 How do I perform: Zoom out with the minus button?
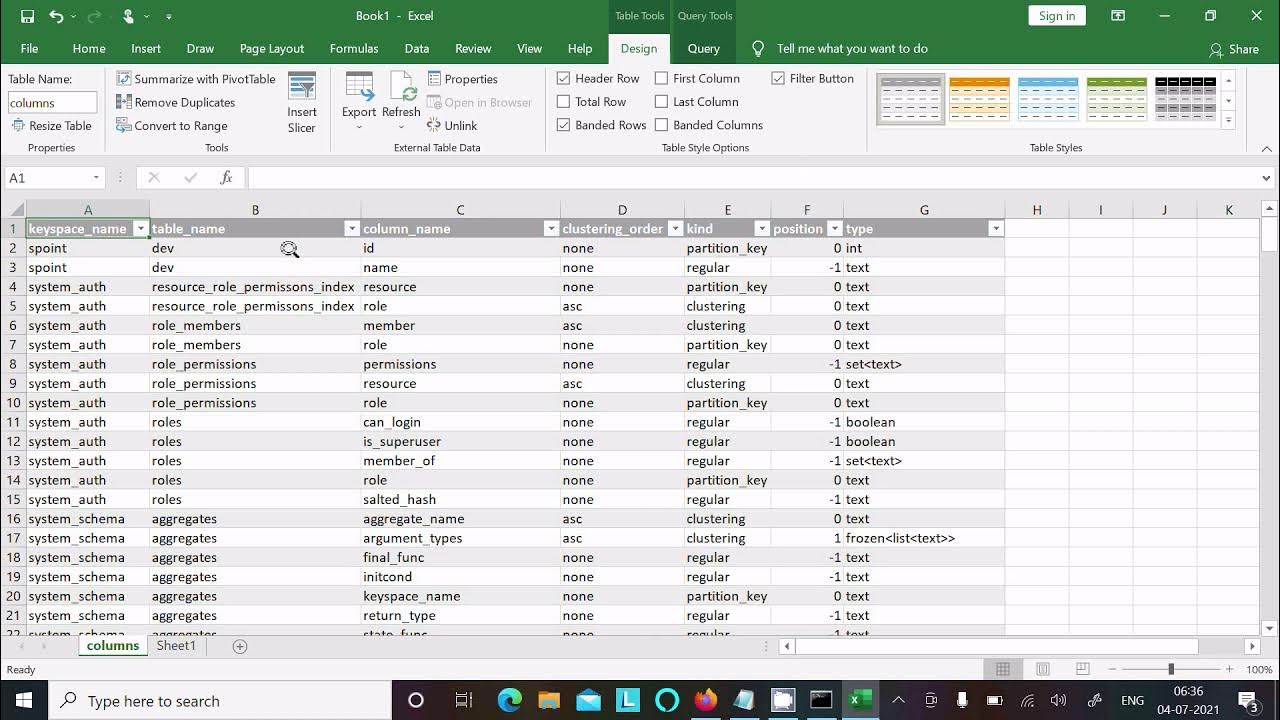pos(1111,669)
